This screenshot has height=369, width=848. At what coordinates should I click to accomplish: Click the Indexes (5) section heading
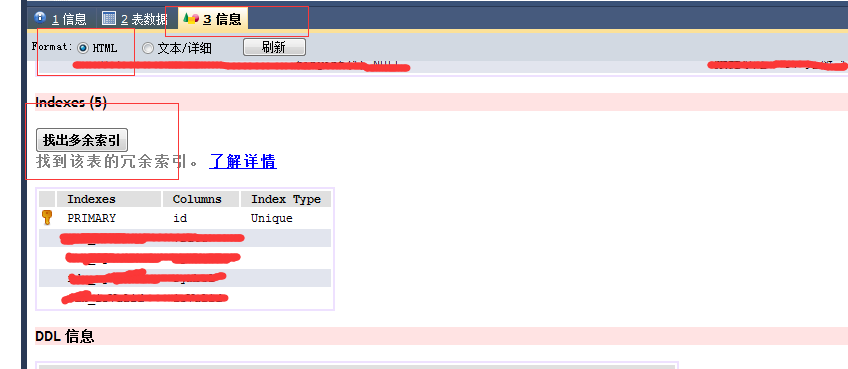71,102
